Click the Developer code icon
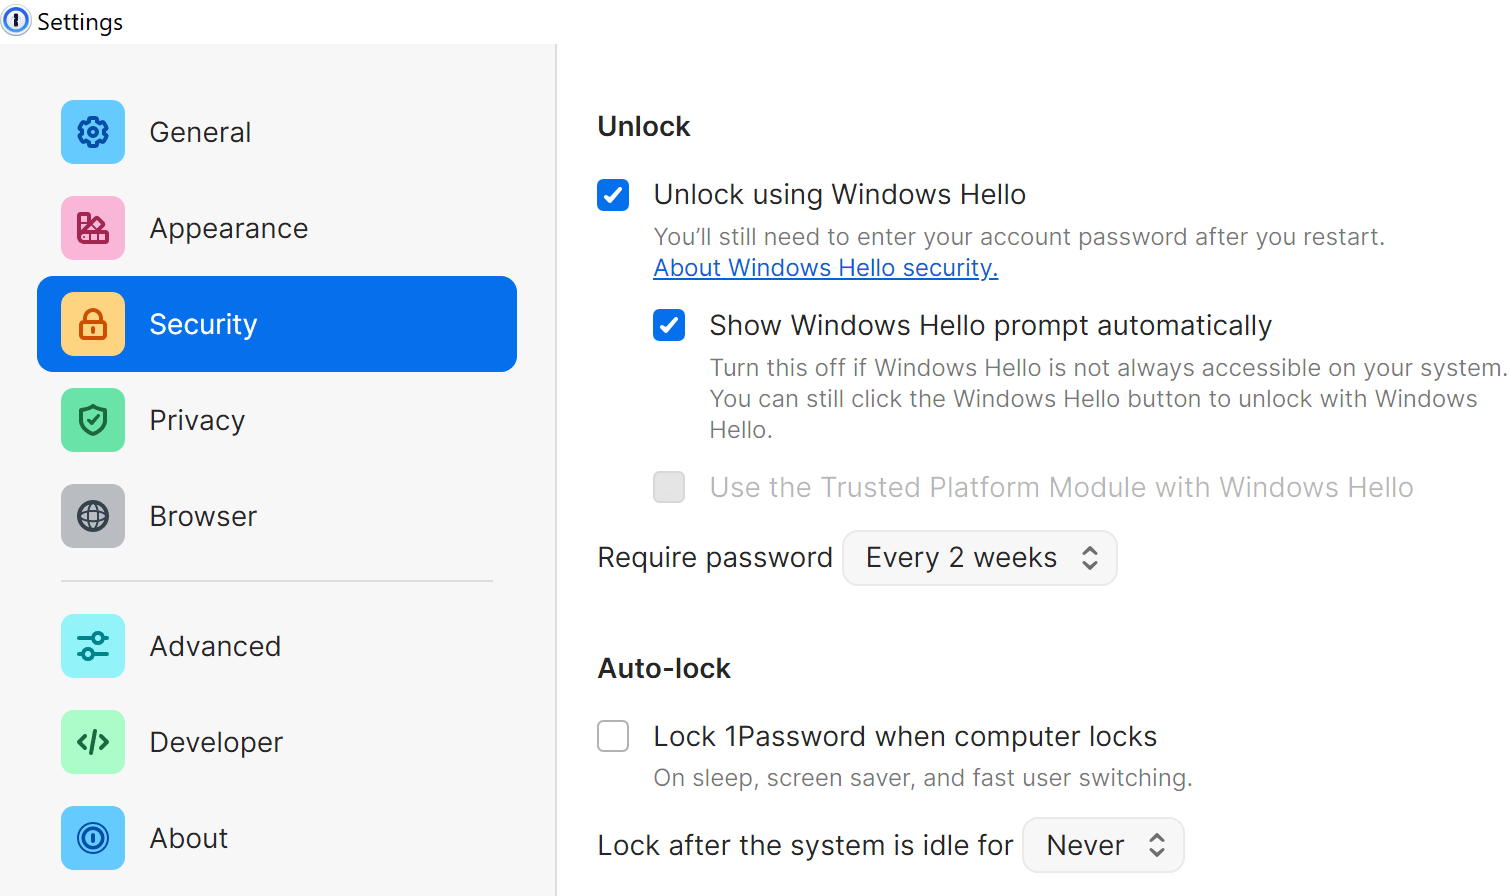Screen dimensions: 1510x896 tap(92, 741)
